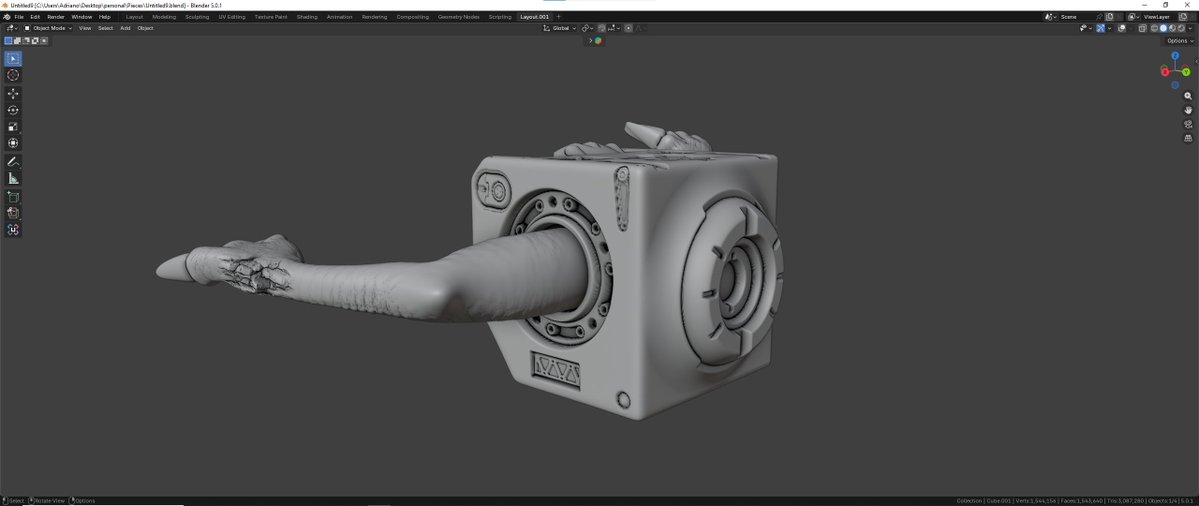
Task: Switch to rendered shading
Action: [x=1181, y=28]
